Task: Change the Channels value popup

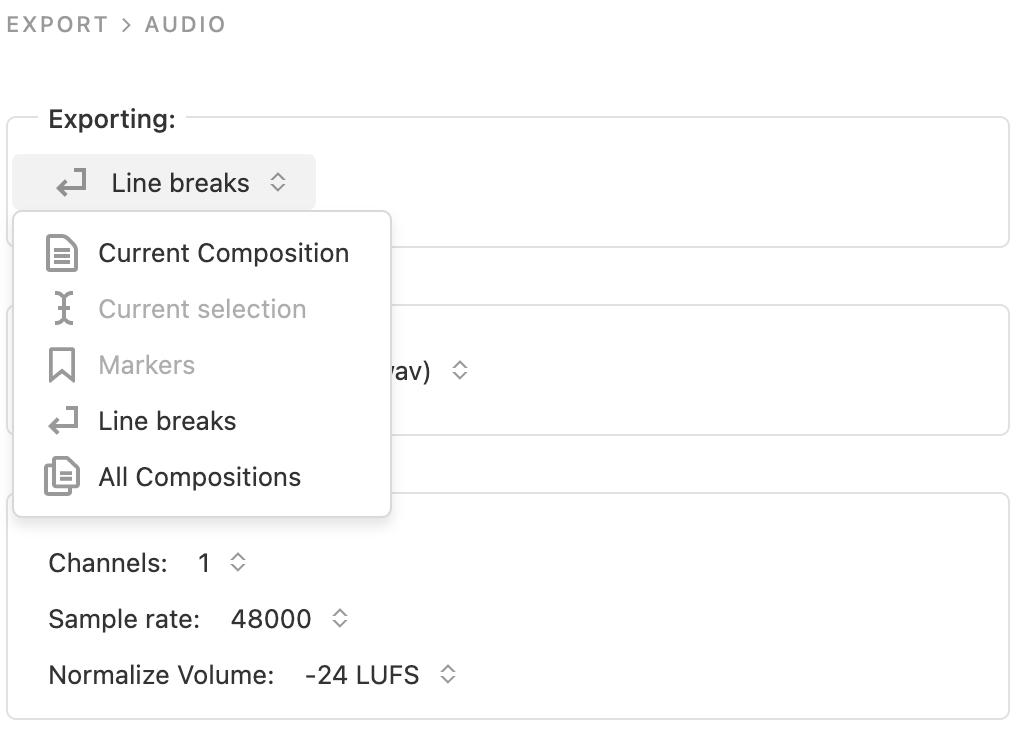Action: coord(221,563)
